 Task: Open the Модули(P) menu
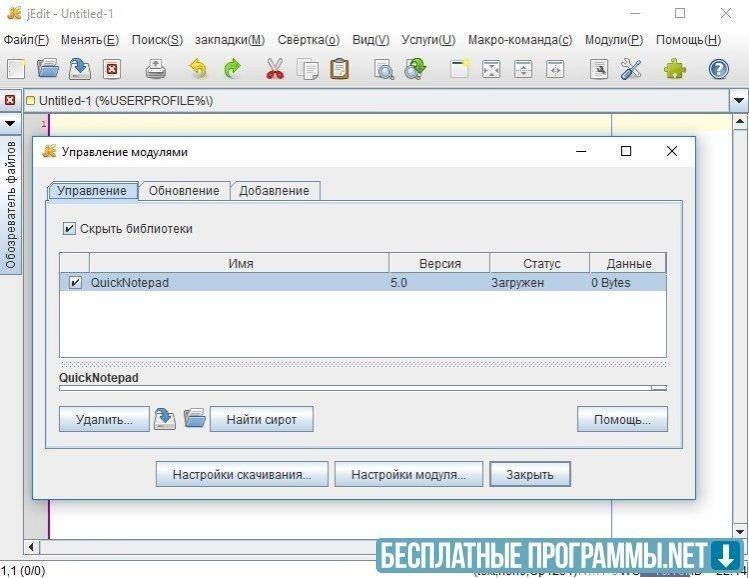click(613, 40)
